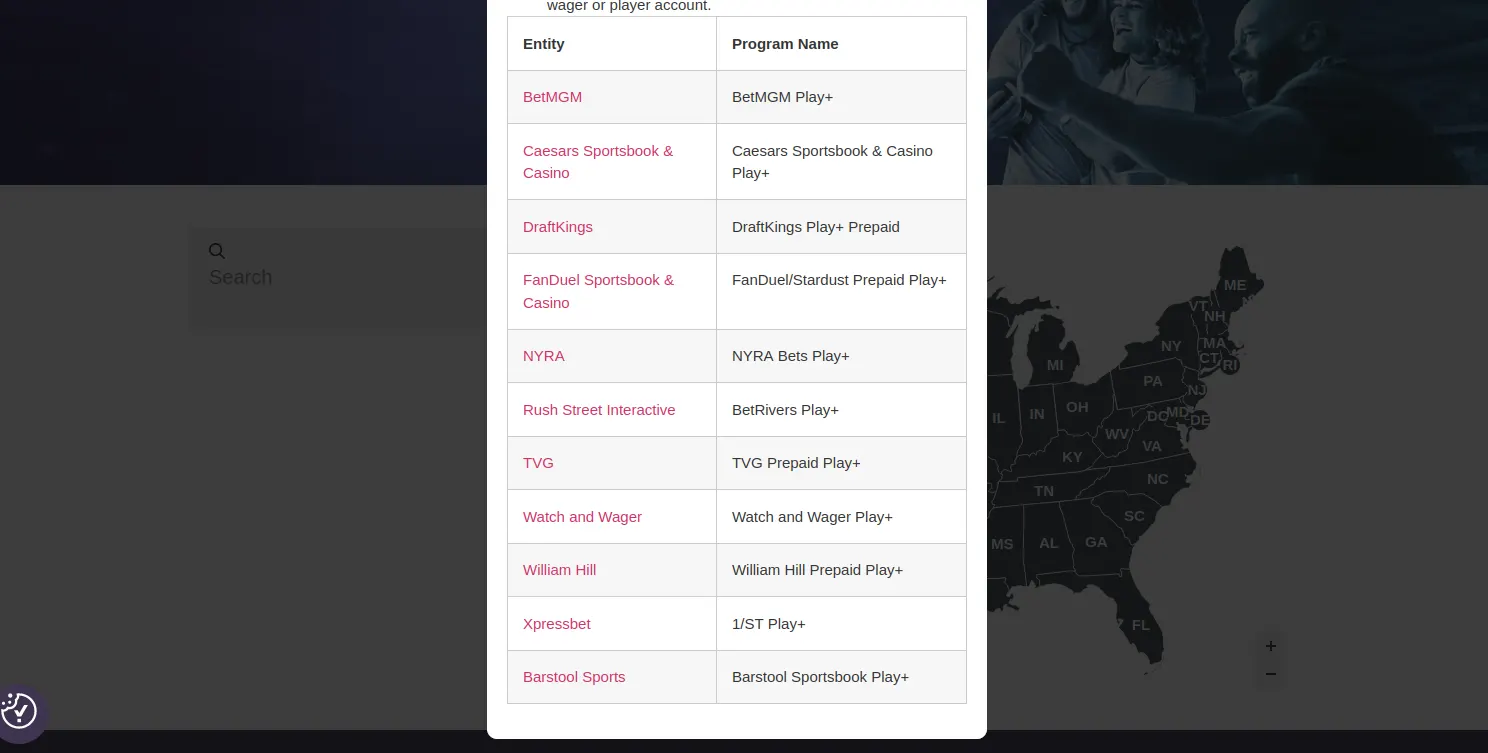Open FanDuel Sportsbook & Casino entity link
Screen dimensions: 1488x753
[598, 291]
